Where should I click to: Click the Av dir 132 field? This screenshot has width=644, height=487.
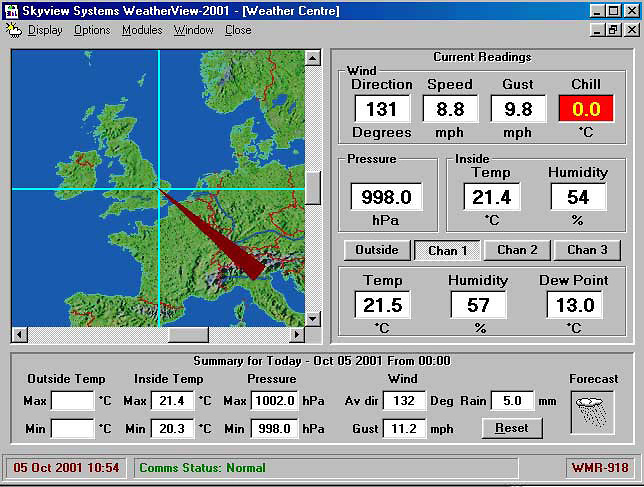404,401
